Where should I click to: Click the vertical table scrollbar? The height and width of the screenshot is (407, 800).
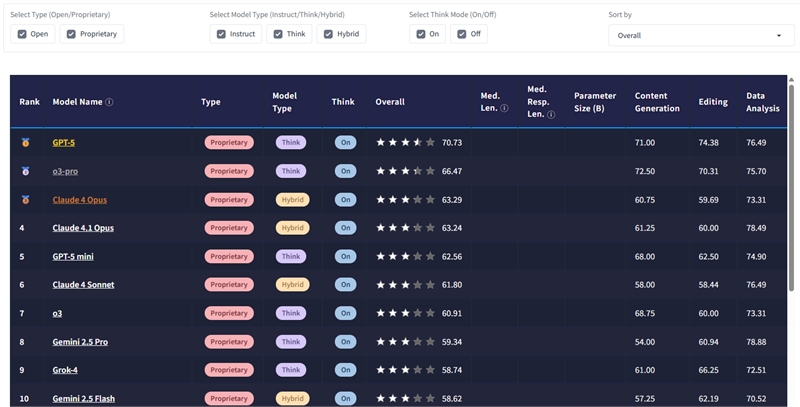pyautogui.click(x=791, y=189)
